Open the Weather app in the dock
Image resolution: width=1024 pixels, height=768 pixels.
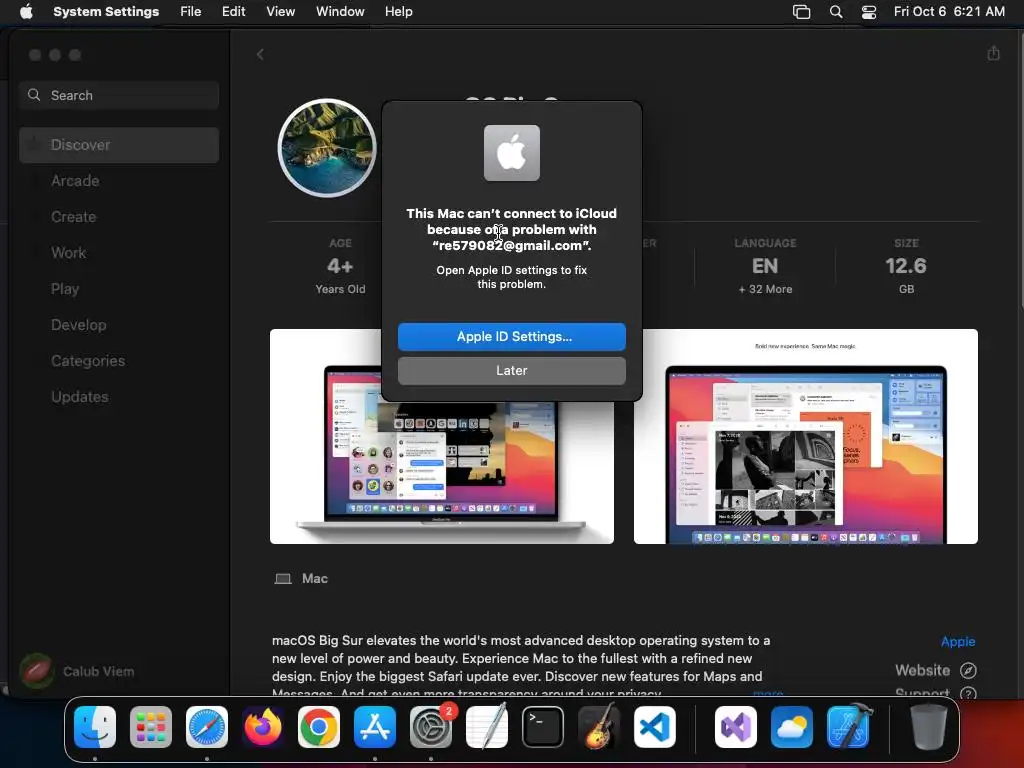(792, 727)
